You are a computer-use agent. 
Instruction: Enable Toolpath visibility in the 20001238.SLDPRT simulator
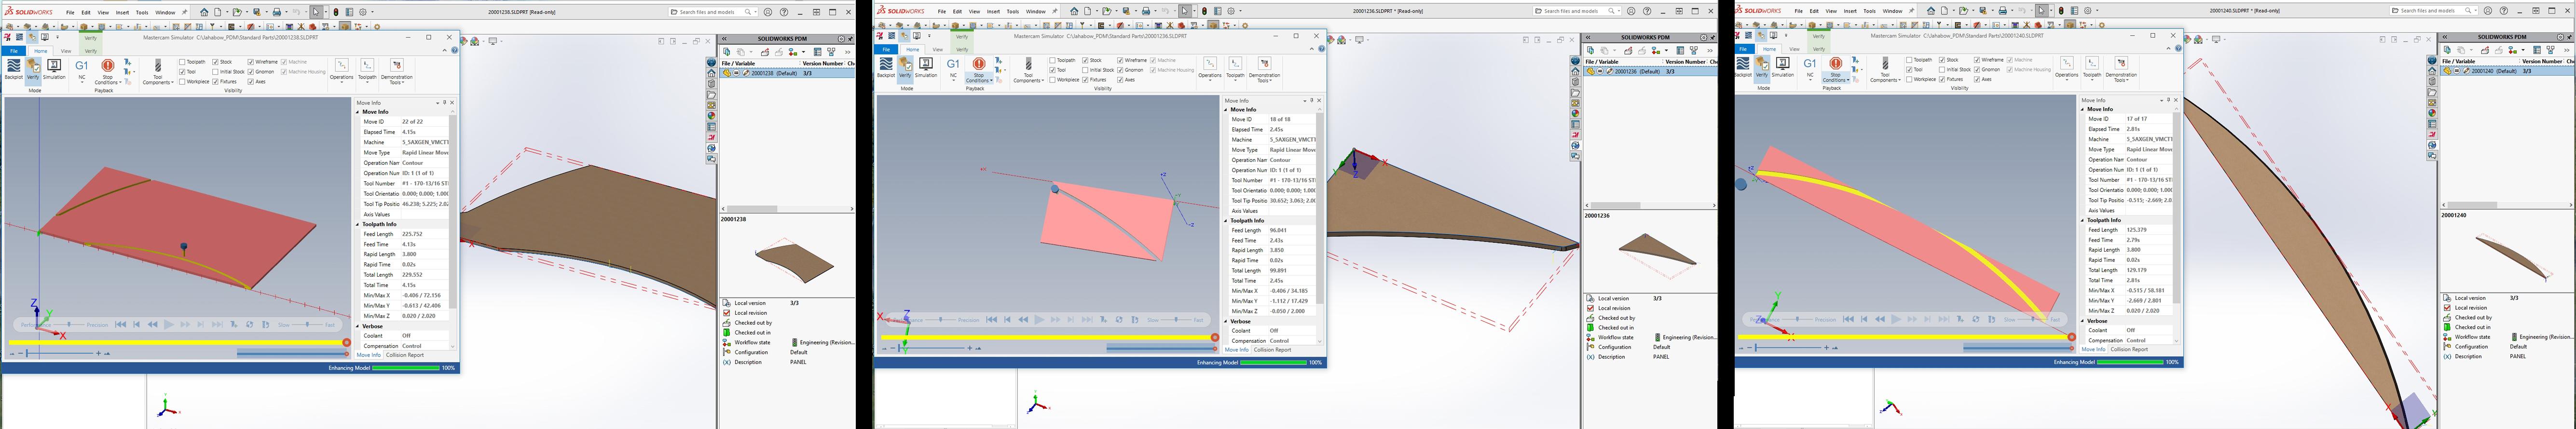pyautogui.click(x=182, y=62)
